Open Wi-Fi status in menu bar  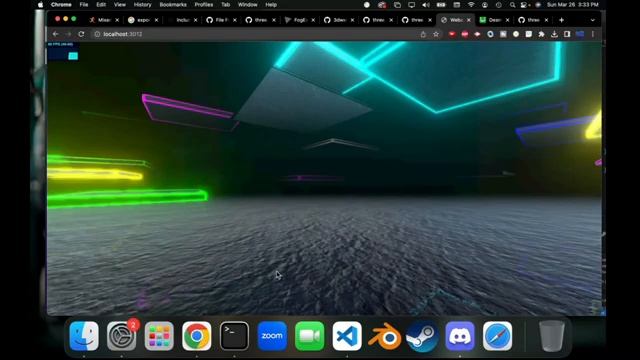[471, 5]
